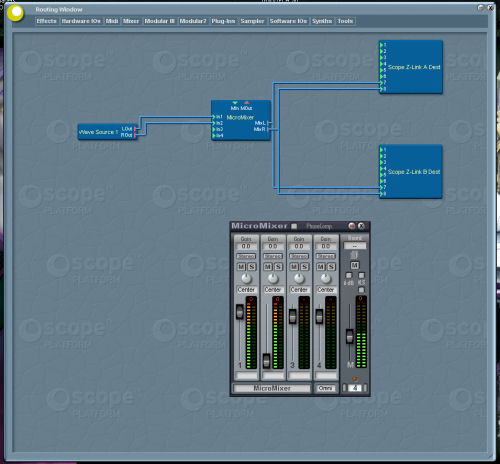Mute channel 1 in MicroMixer
The height and width of the screenshot is (464, 500).
[x=241, y=267]
